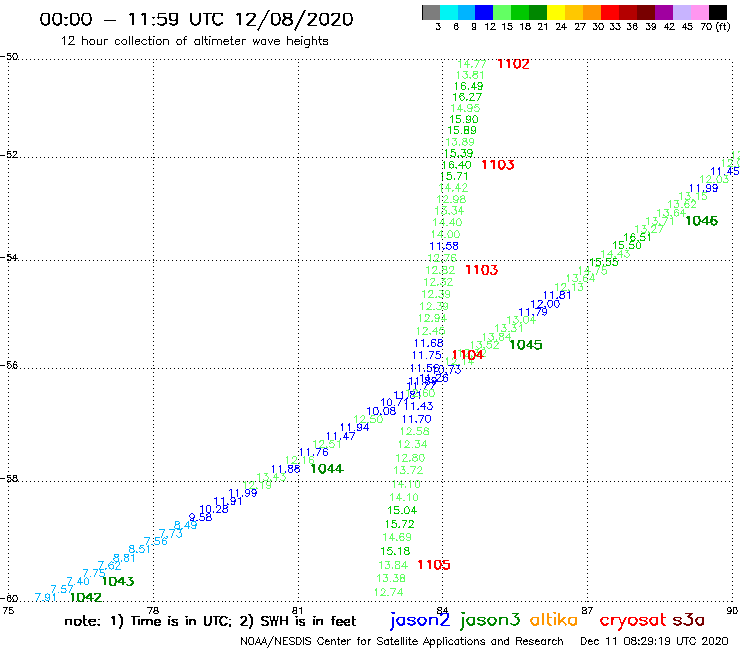Click the 84 longitude axis label
740x650 pixels.
pyautogui.click(x=442, y=610)
